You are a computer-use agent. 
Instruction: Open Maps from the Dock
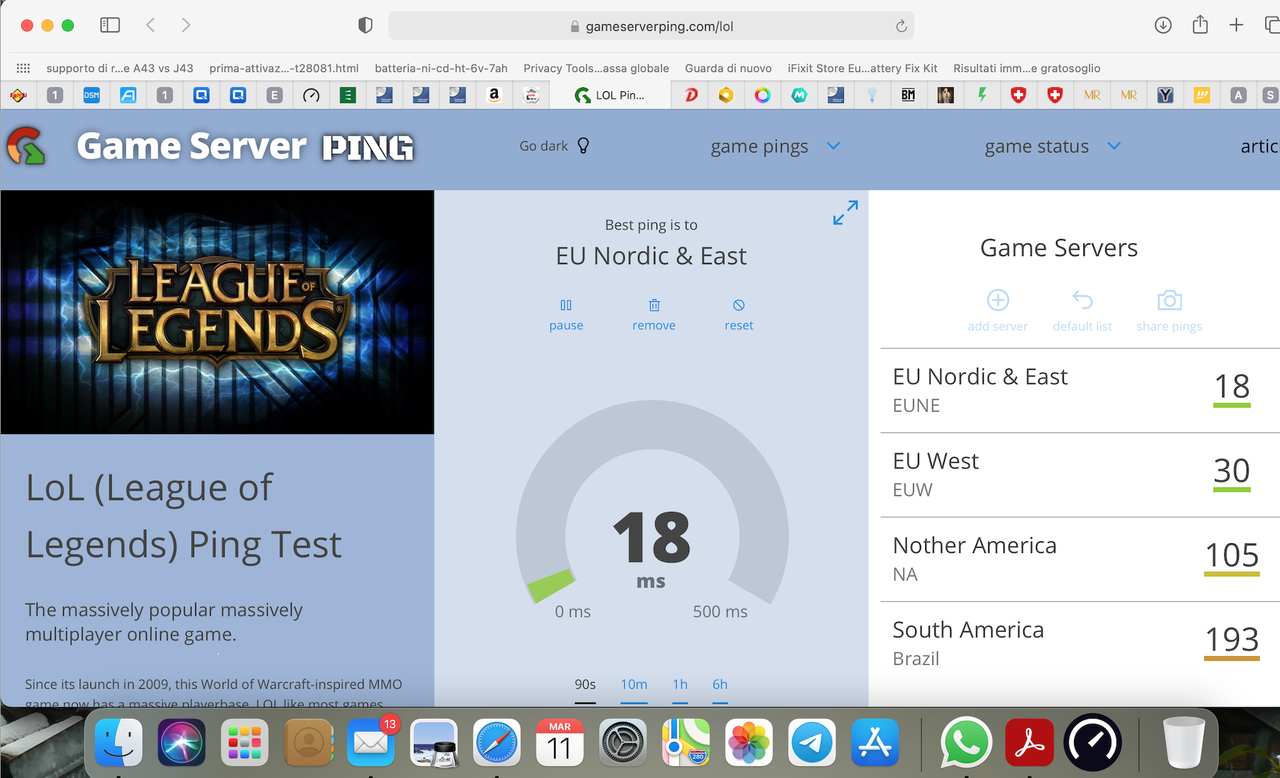686,744
